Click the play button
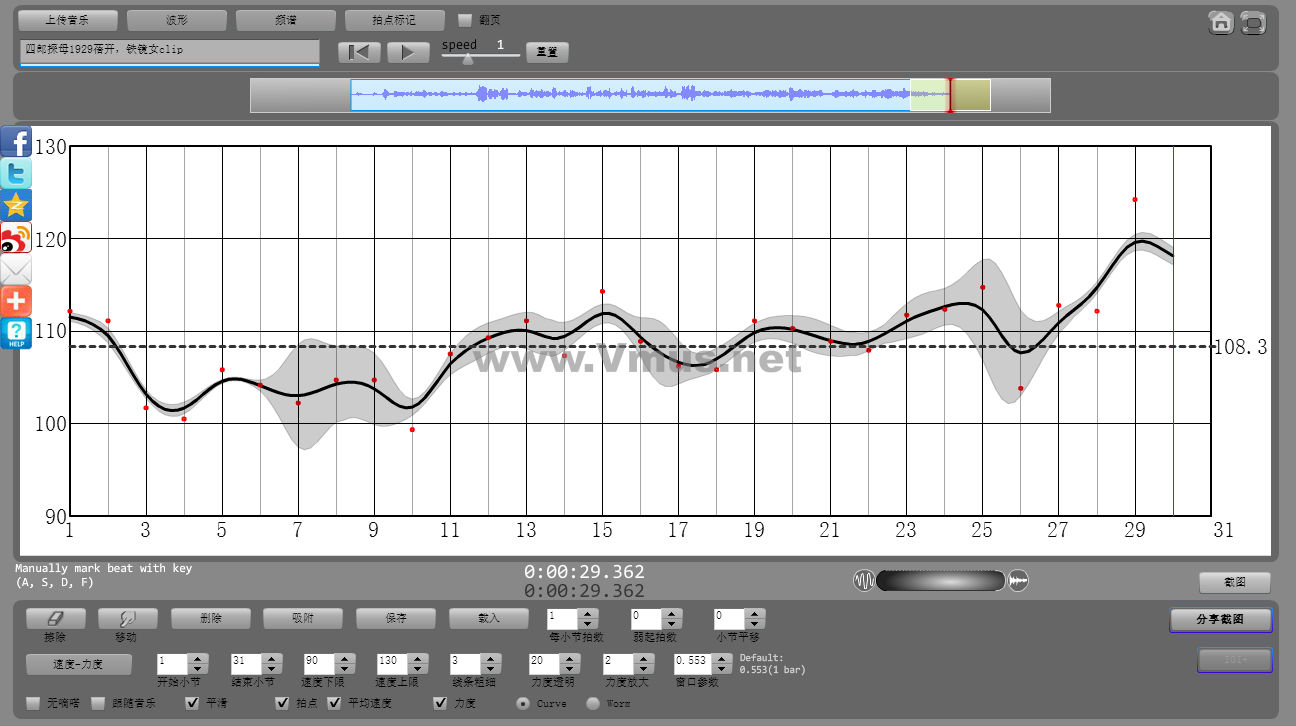The image size is (1296, 726). click(x=408, y=52)
